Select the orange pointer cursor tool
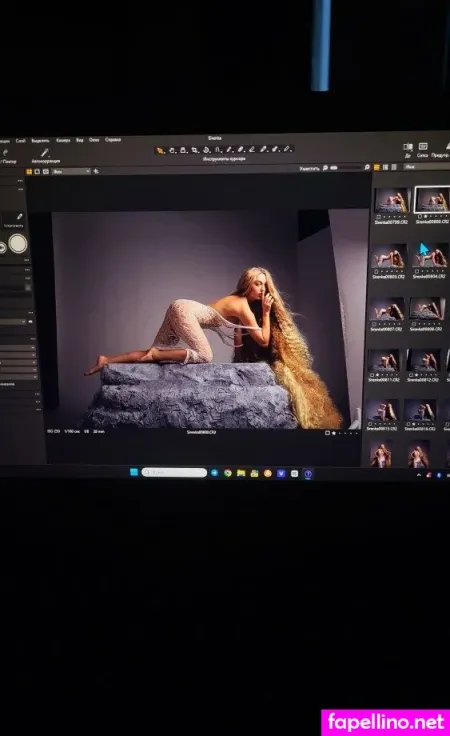This screenshot has width=450, height=736. coord(160,151)
